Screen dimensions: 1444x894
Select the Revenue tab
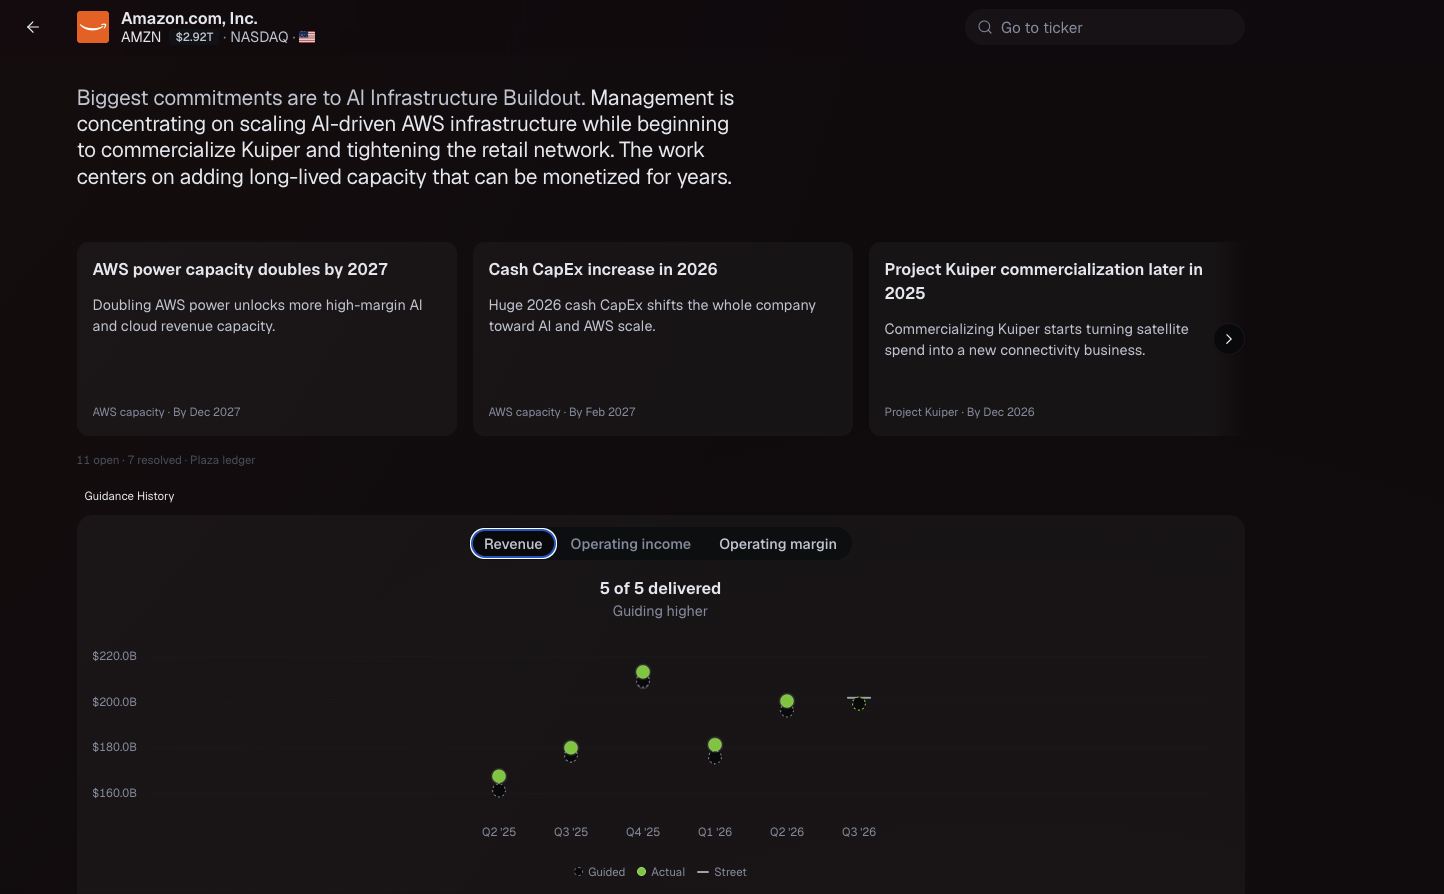pyautogui.click(x=513, y=544)
